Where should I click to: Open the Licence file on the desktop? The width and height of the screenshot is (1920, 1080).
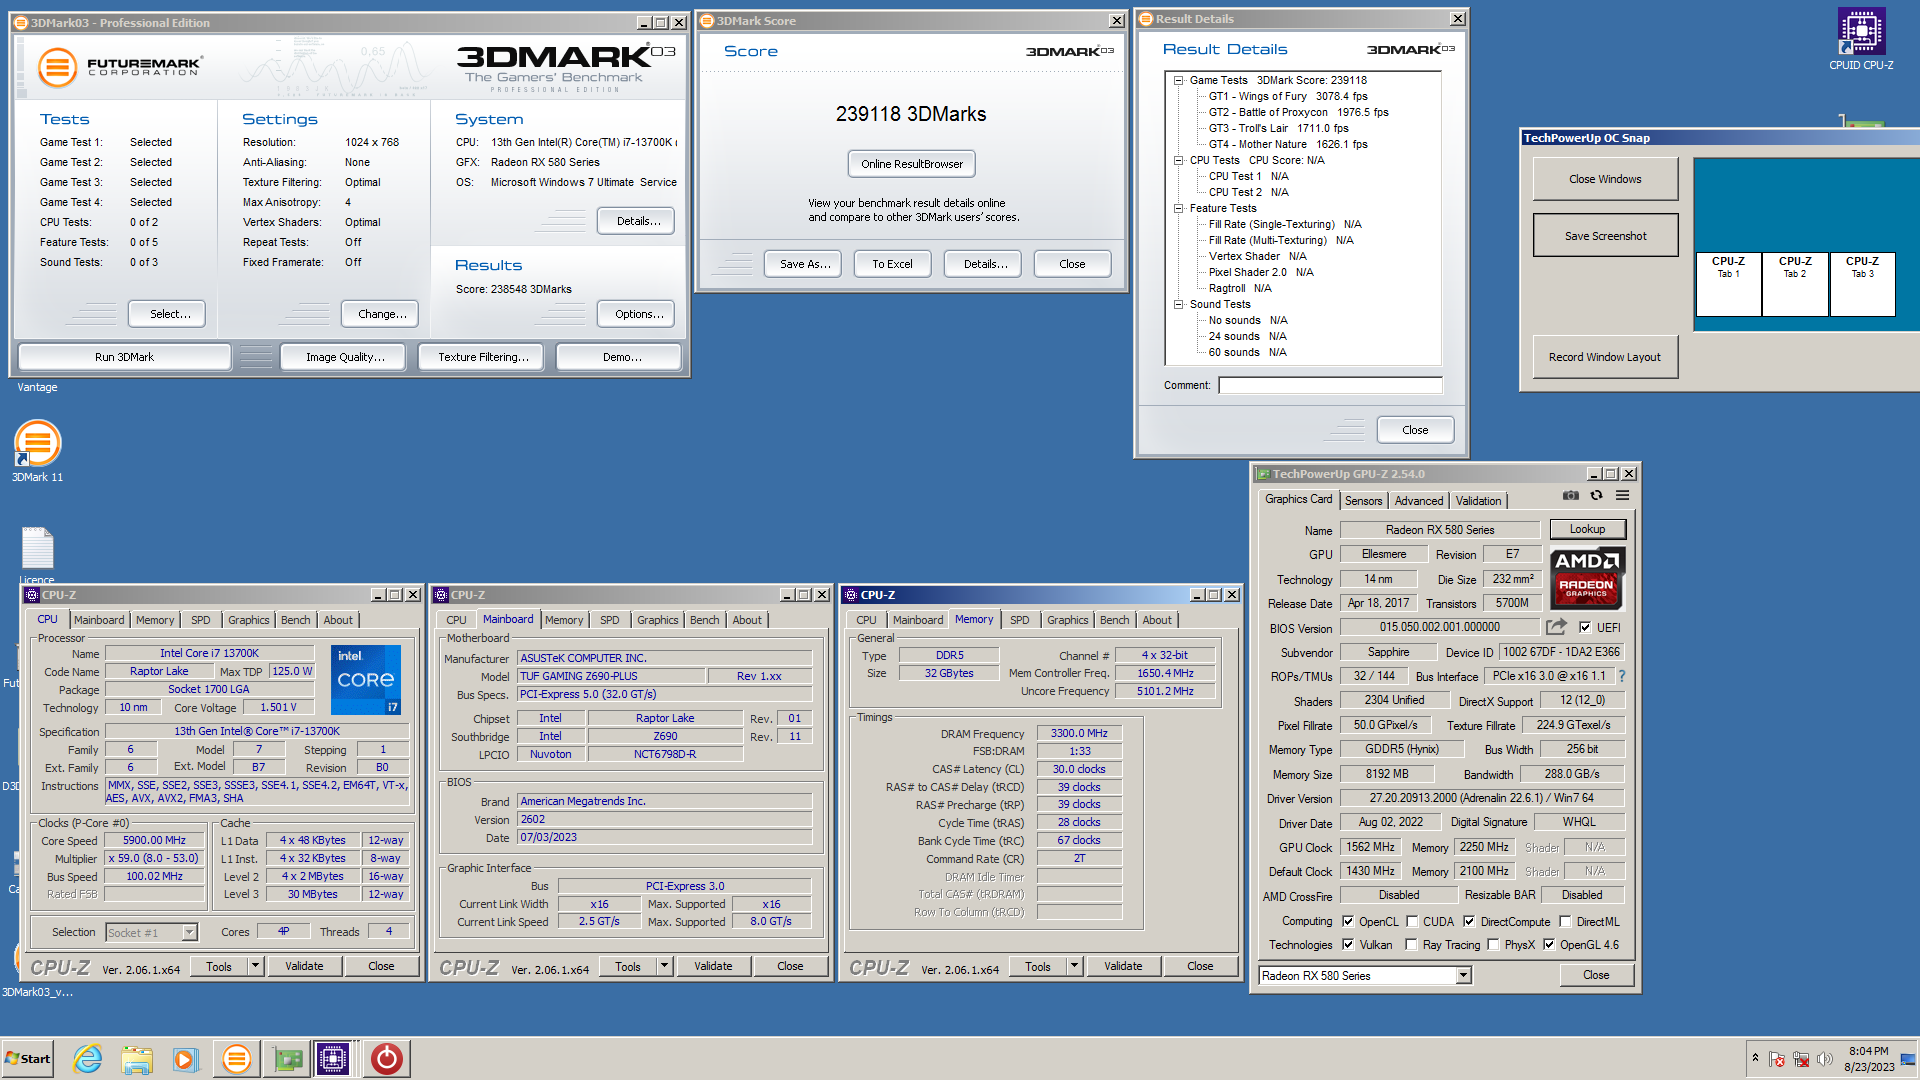pyautogui.click(x=37, y=556)
